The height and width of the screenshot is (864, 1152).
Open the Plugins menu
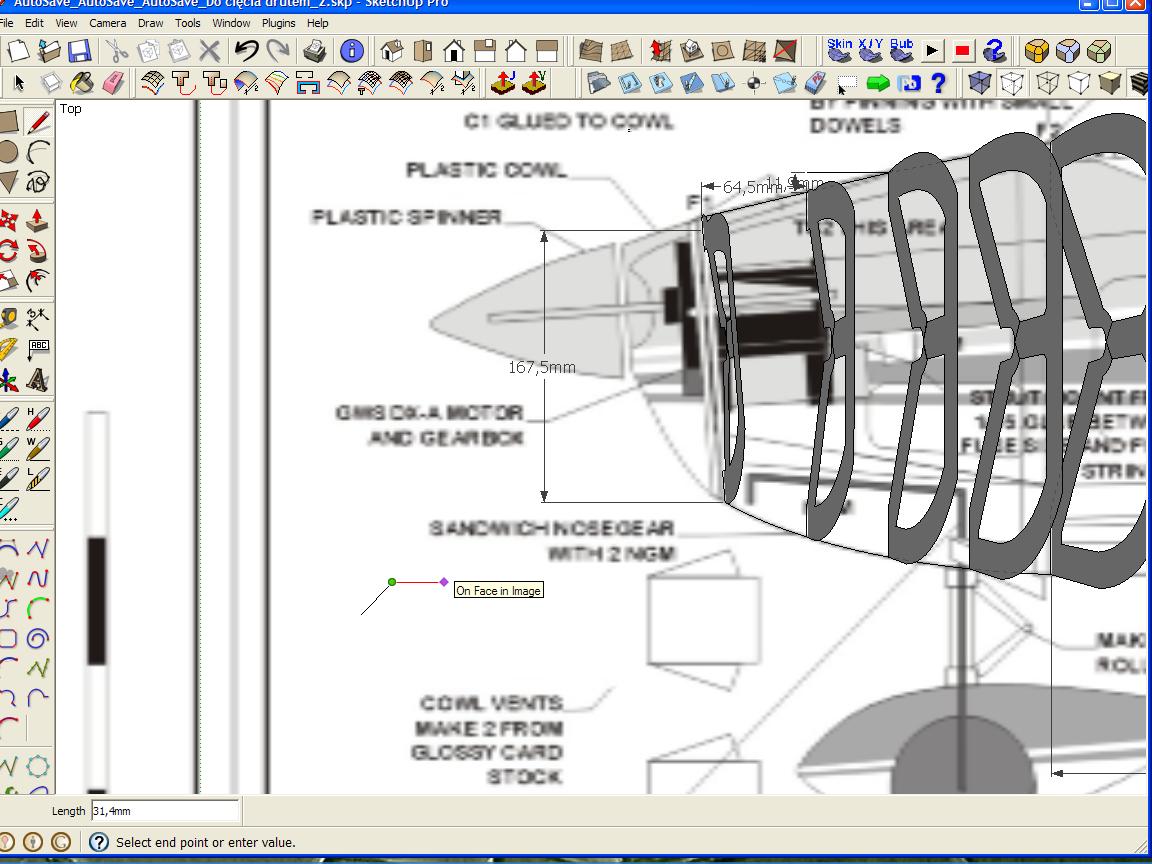click(x=278, y=23)
